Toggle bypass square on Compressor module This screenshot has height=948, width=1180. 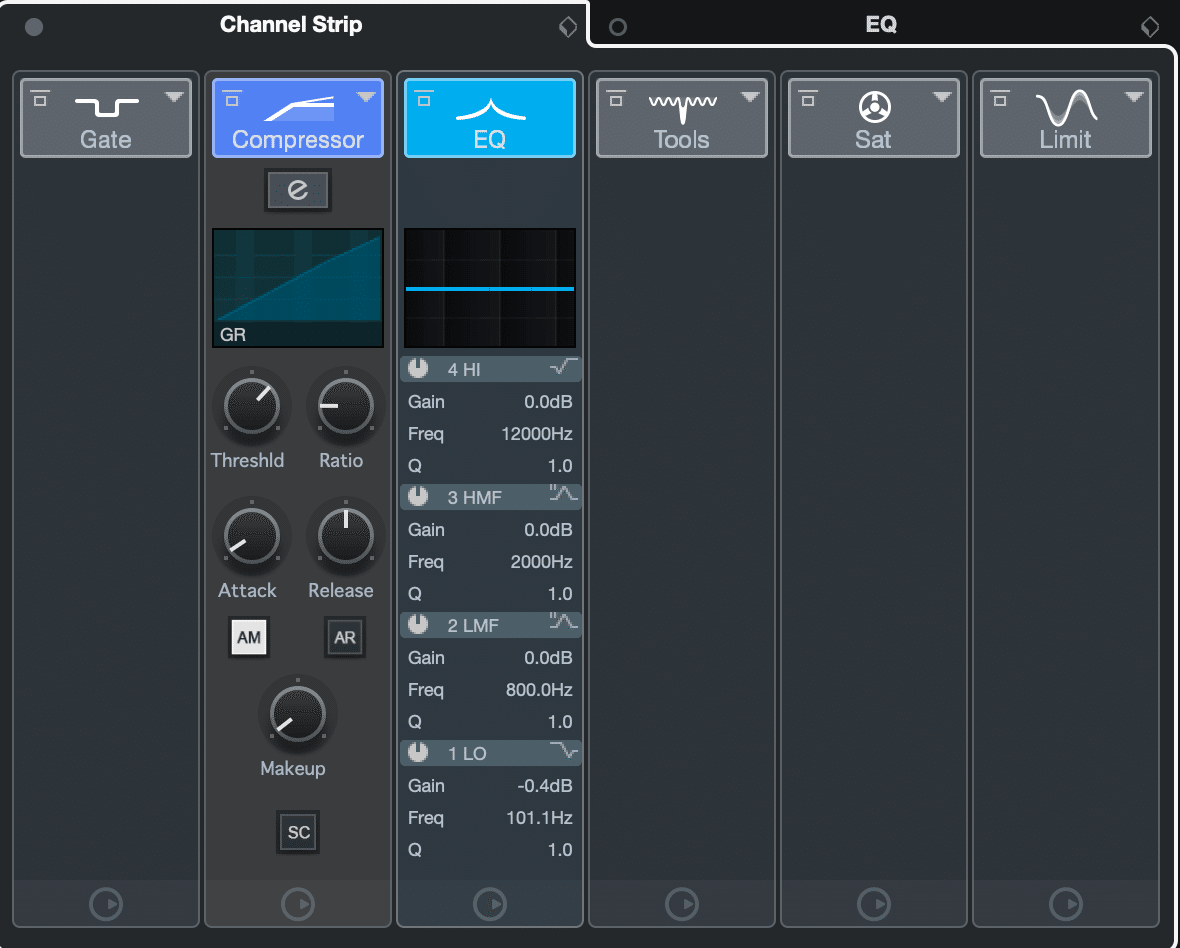[x=233, y=99]
